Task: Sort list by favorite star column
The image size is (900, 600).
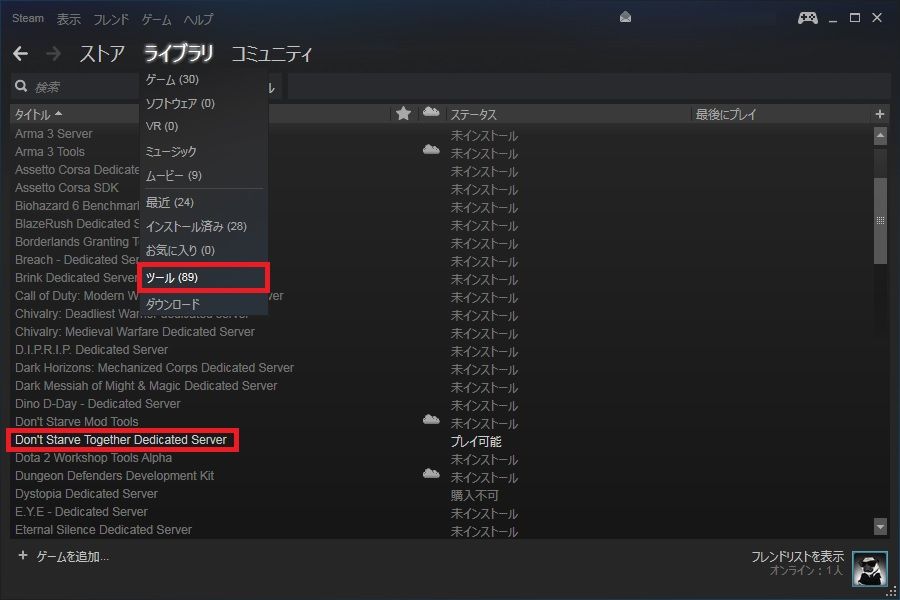Action: coord(404,114)
